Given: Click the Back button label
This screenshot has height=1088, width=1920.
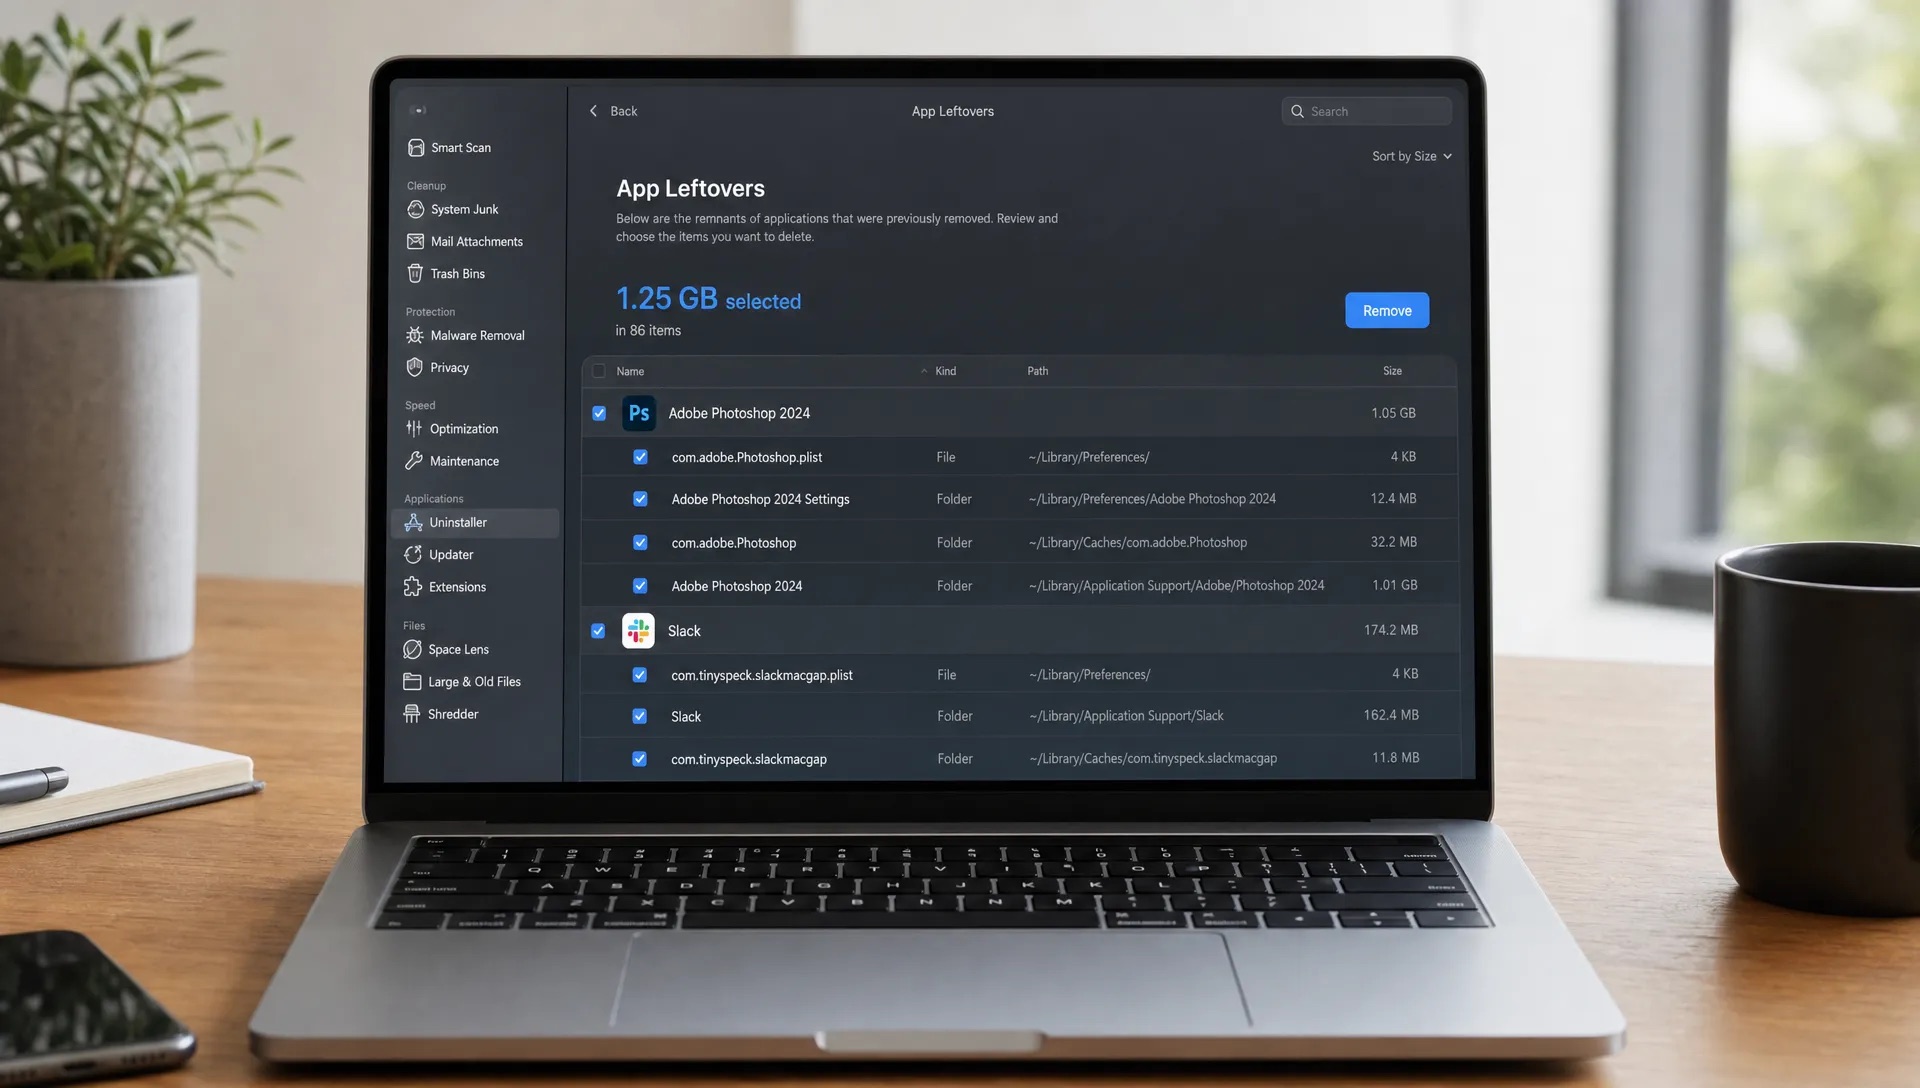Looking at the screenshot, I should tap(624, 111).
